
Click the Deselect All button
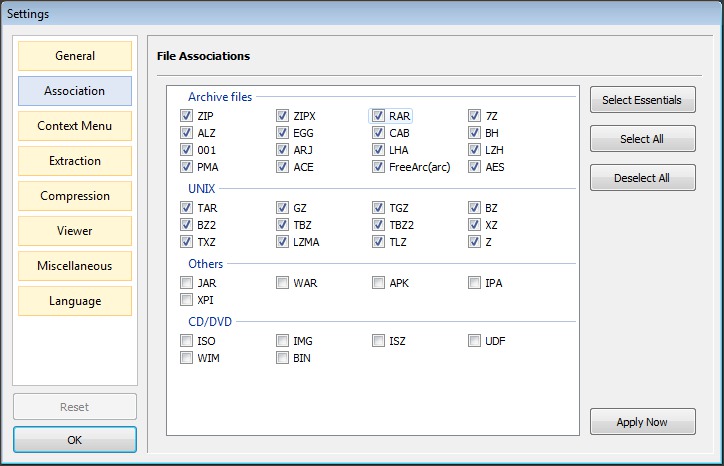click(x=643, y=178)
